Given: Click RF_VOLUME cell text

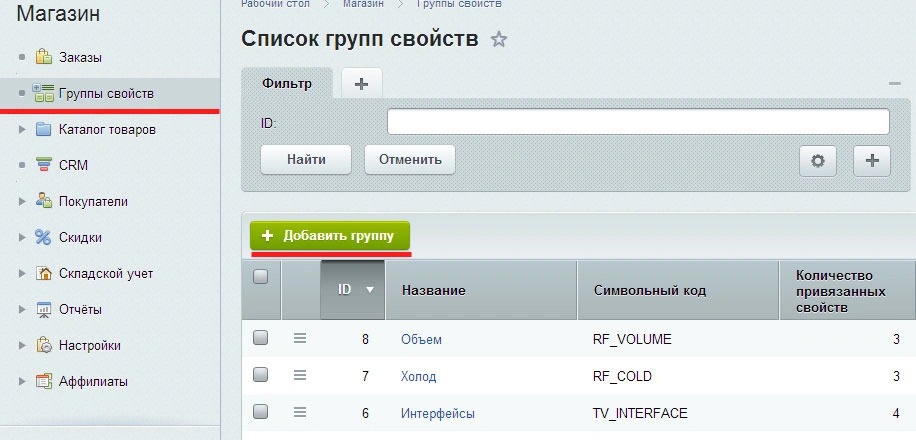Looking at the screenshot, I should 632,339.
